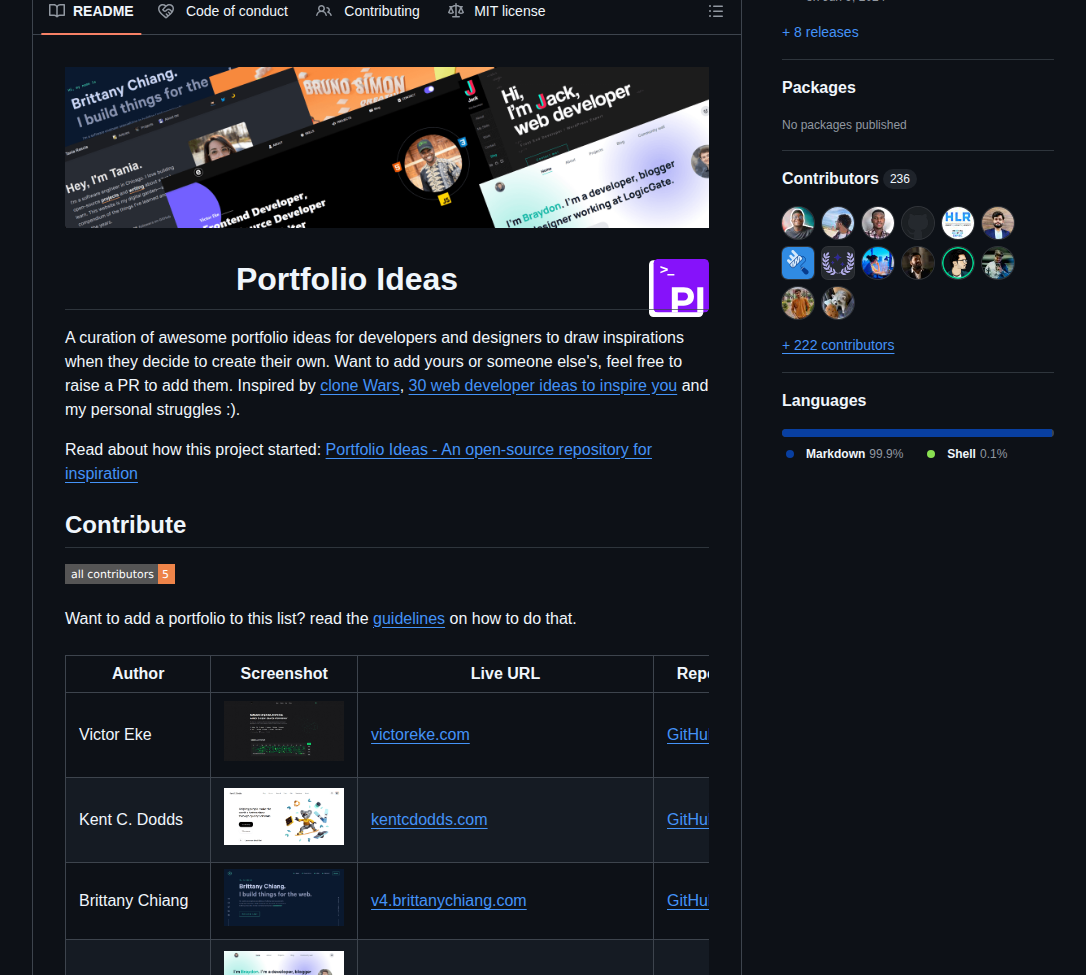The height and width of the screenshot is (975, 1086).
Task: Open the Contributors 236 heading link
Action: click(849, 179)
